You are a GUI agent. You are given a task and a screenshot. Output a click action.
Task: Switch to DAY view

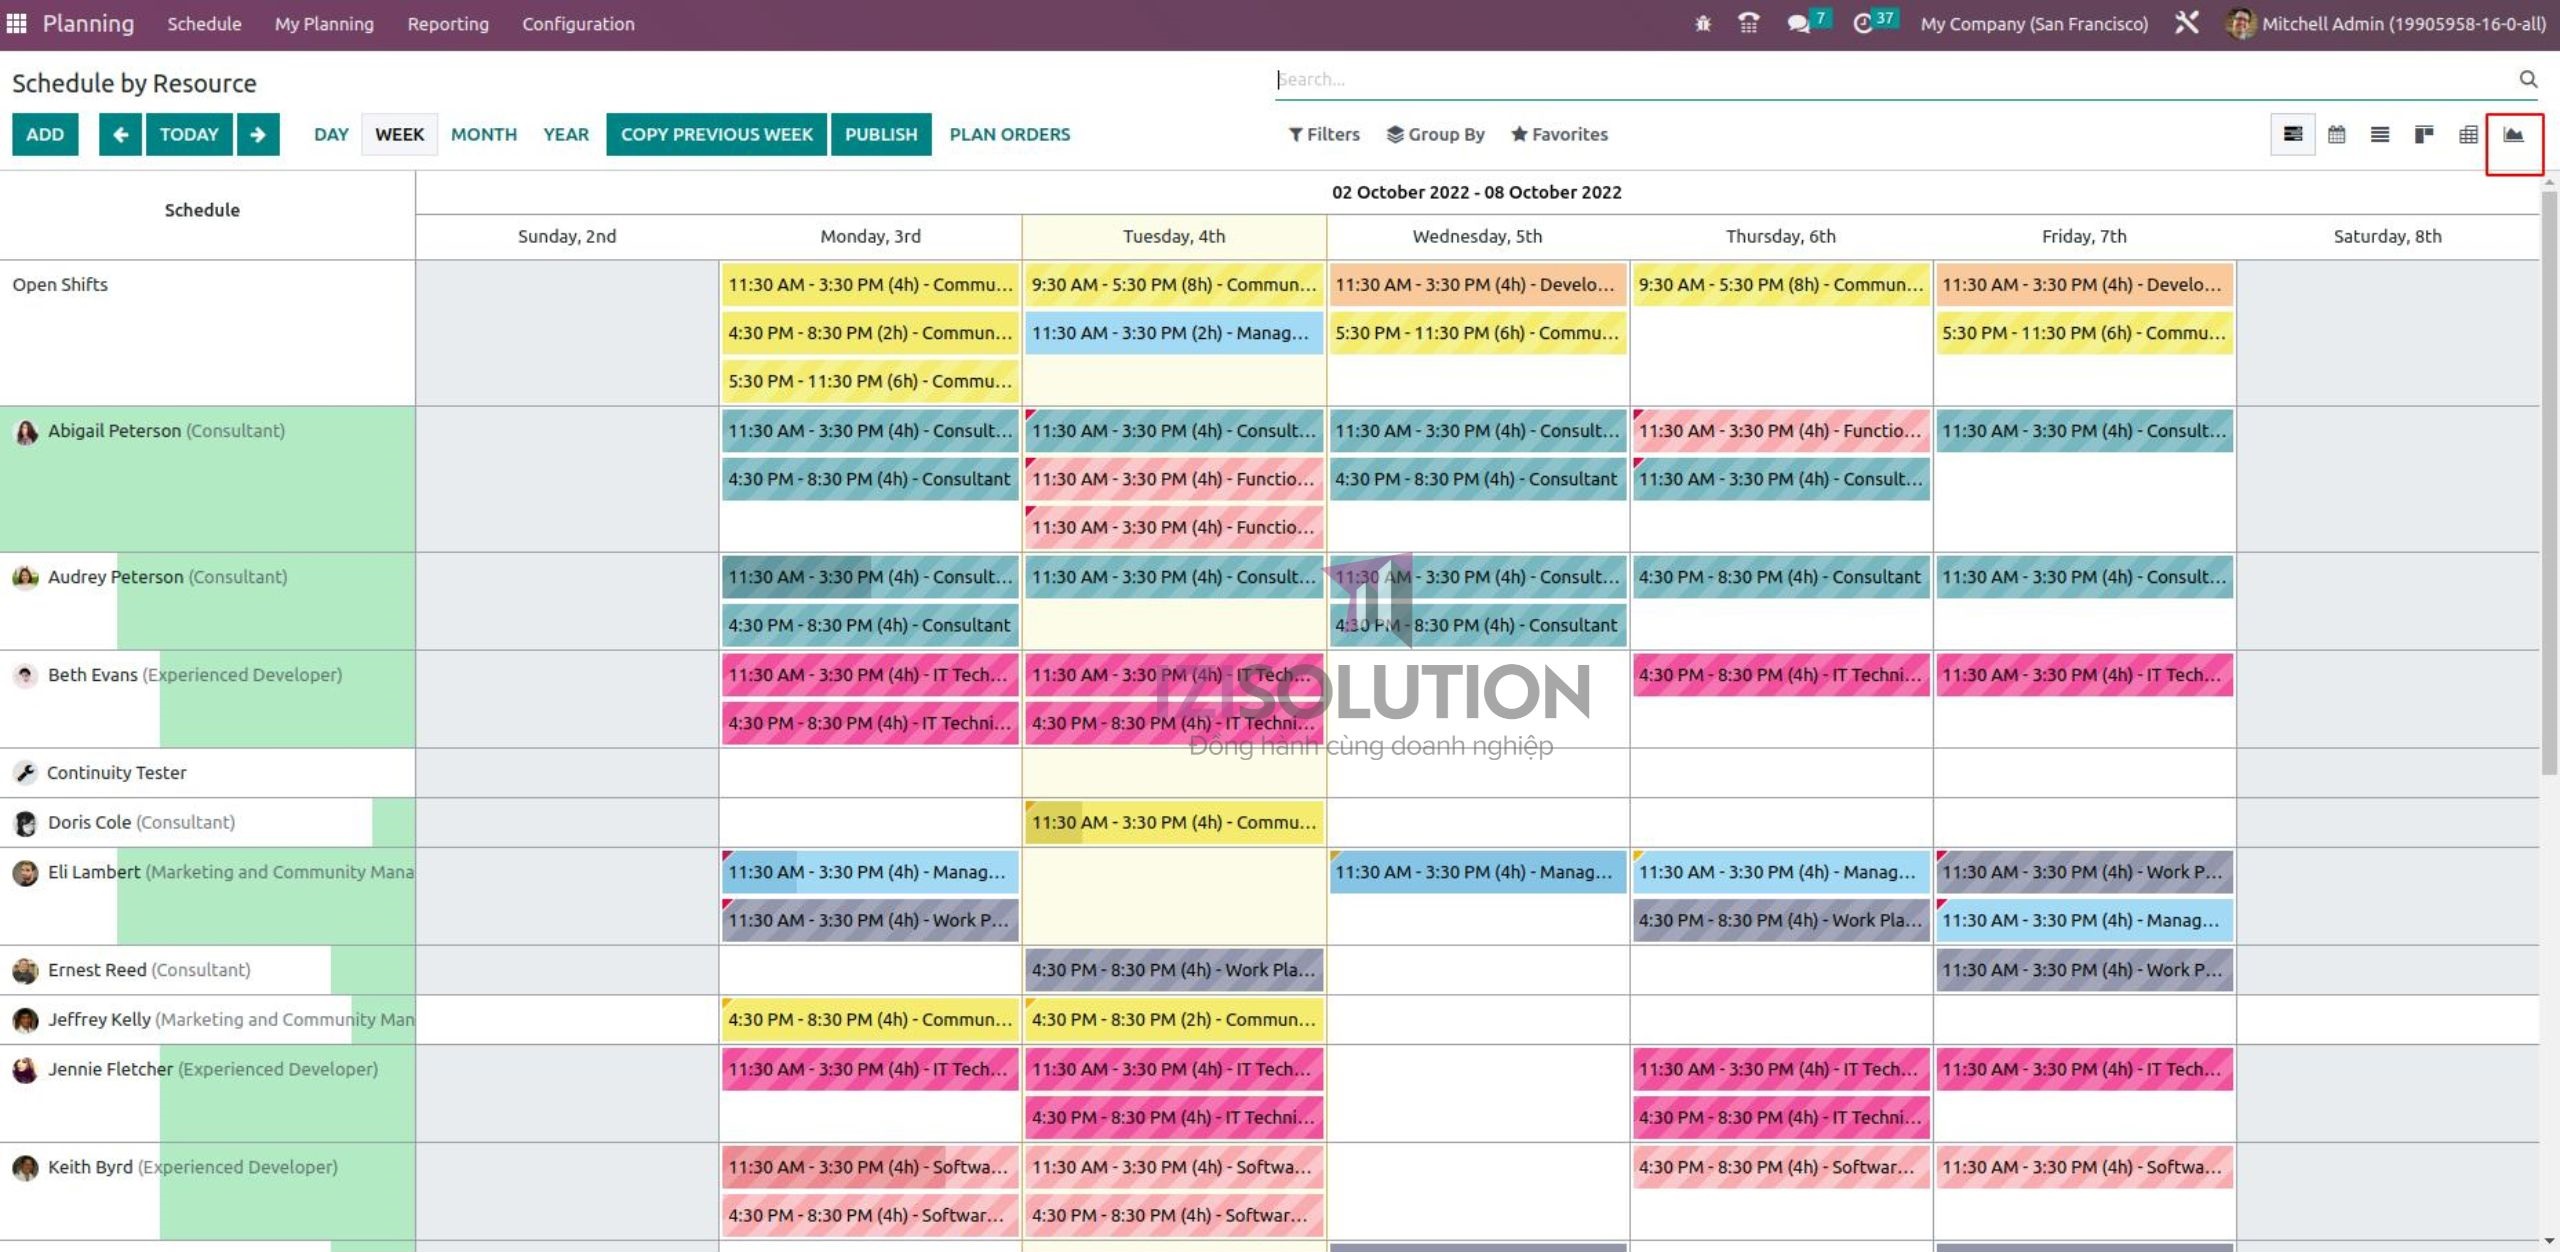pos(330,134)
